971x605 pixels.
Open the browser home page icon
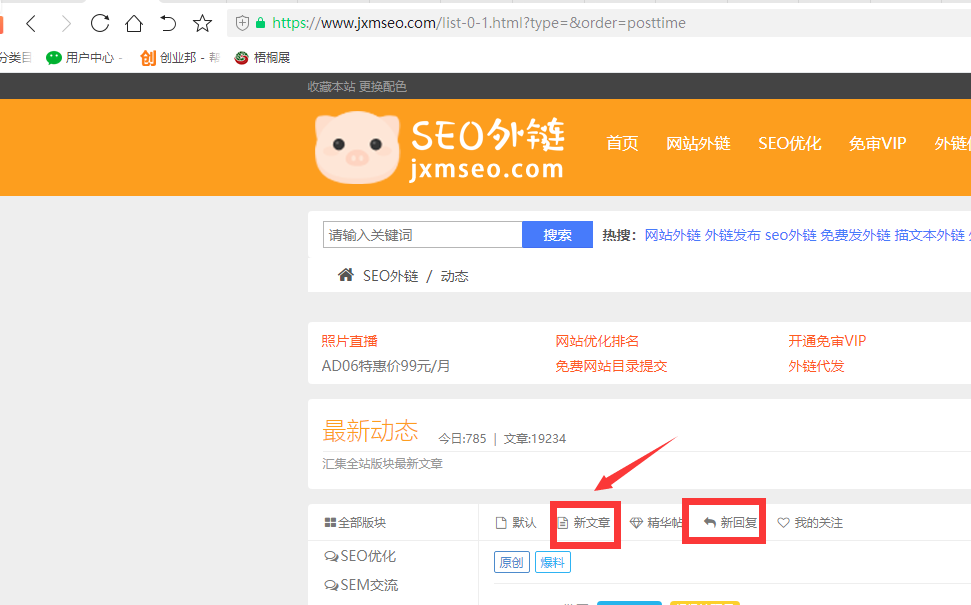point(134,24)
